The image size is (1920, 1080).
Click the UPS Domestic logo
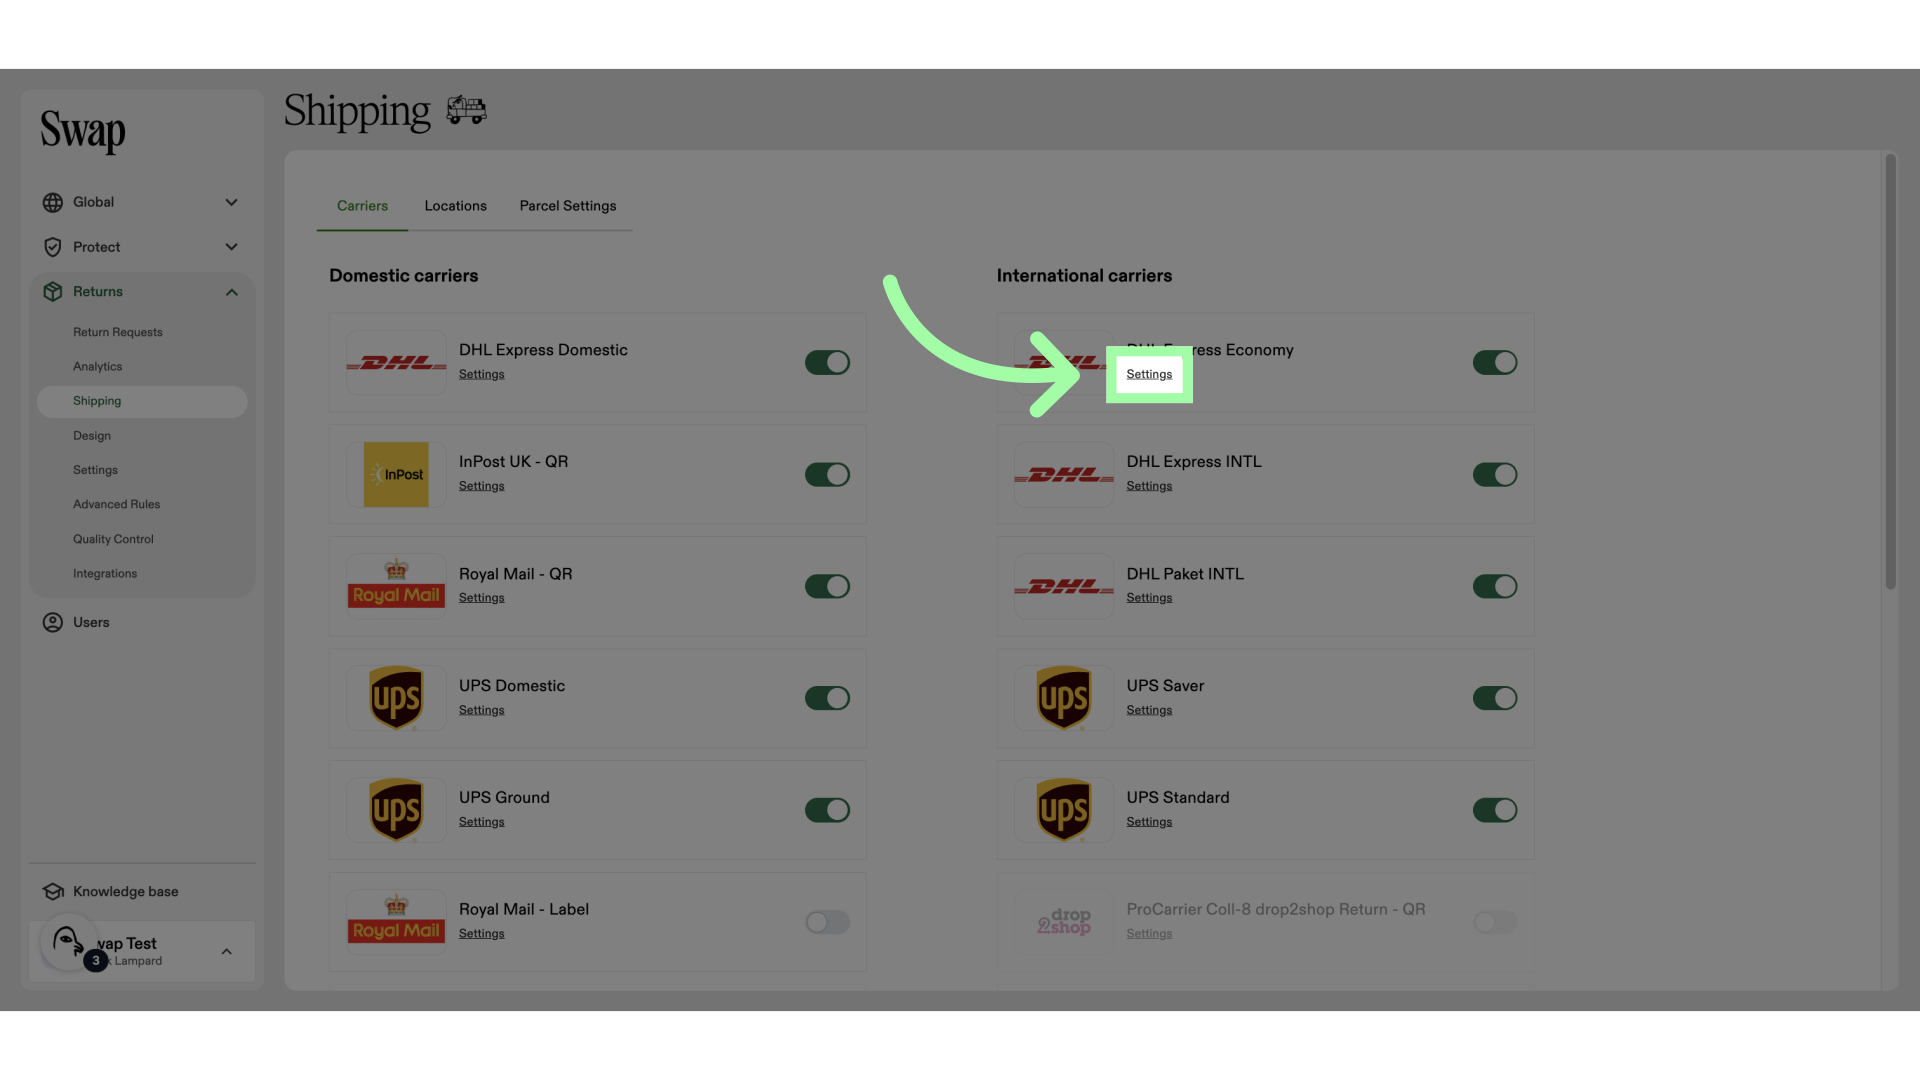(396, 698)
